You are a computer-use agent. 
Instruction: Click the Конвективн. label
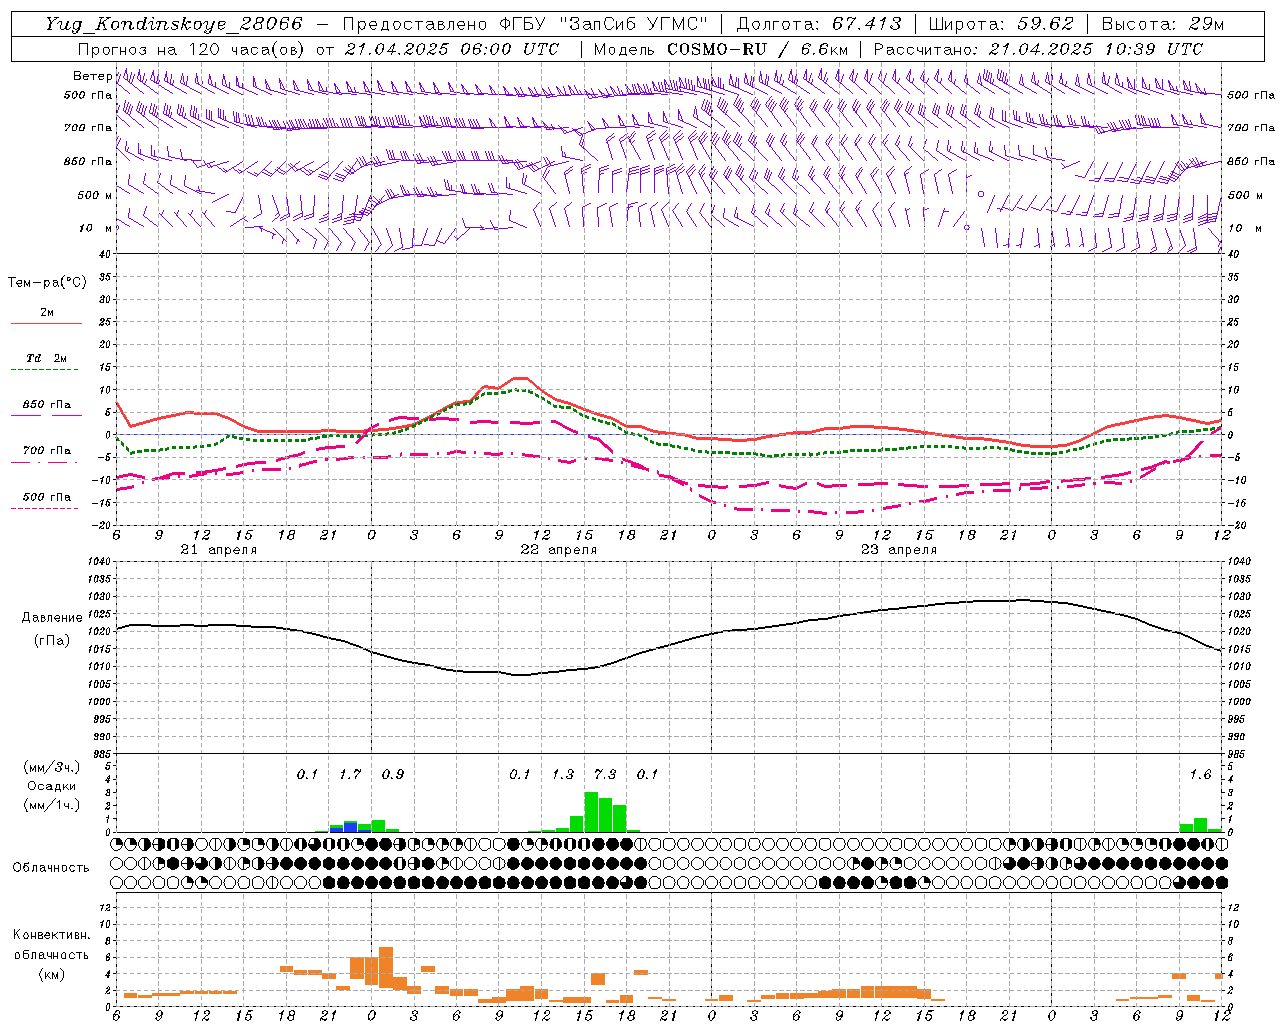point(51,935)
